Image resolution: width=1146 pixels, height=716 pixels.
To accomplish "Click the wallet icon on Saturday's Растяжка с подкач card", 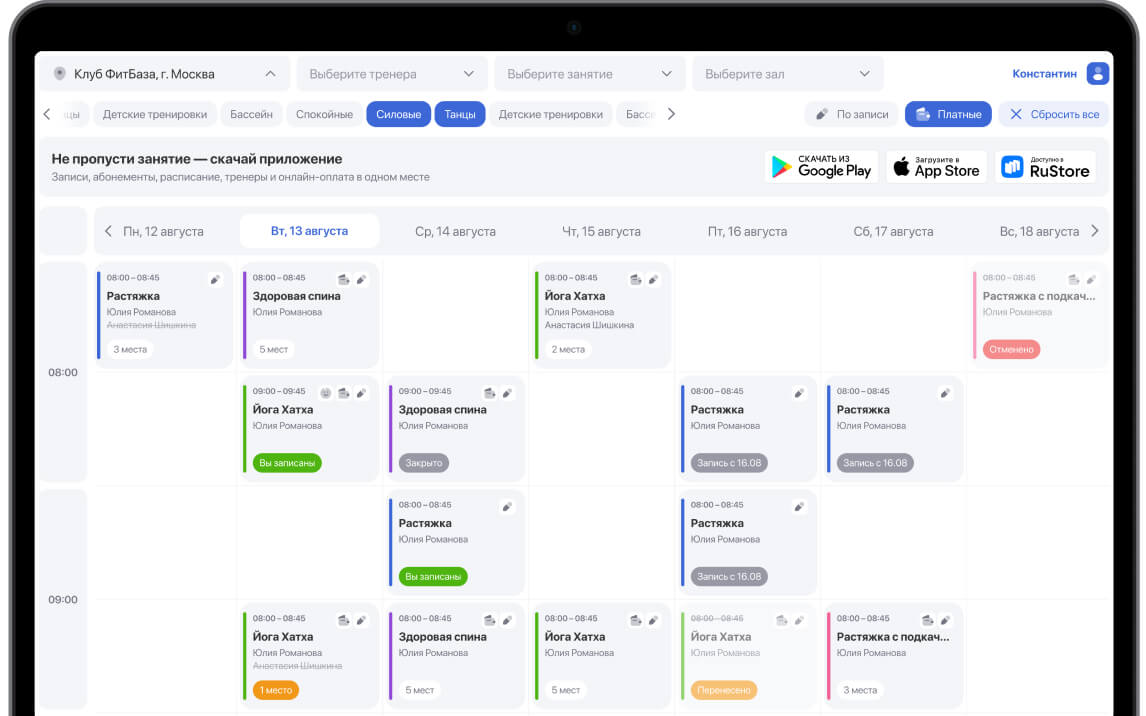I will pos(927,620).
